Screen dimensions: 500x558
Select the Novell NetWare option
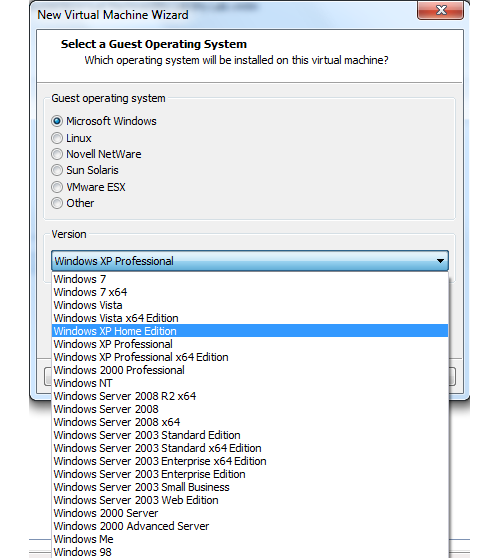pyautogui.click(x=57, y=154)
